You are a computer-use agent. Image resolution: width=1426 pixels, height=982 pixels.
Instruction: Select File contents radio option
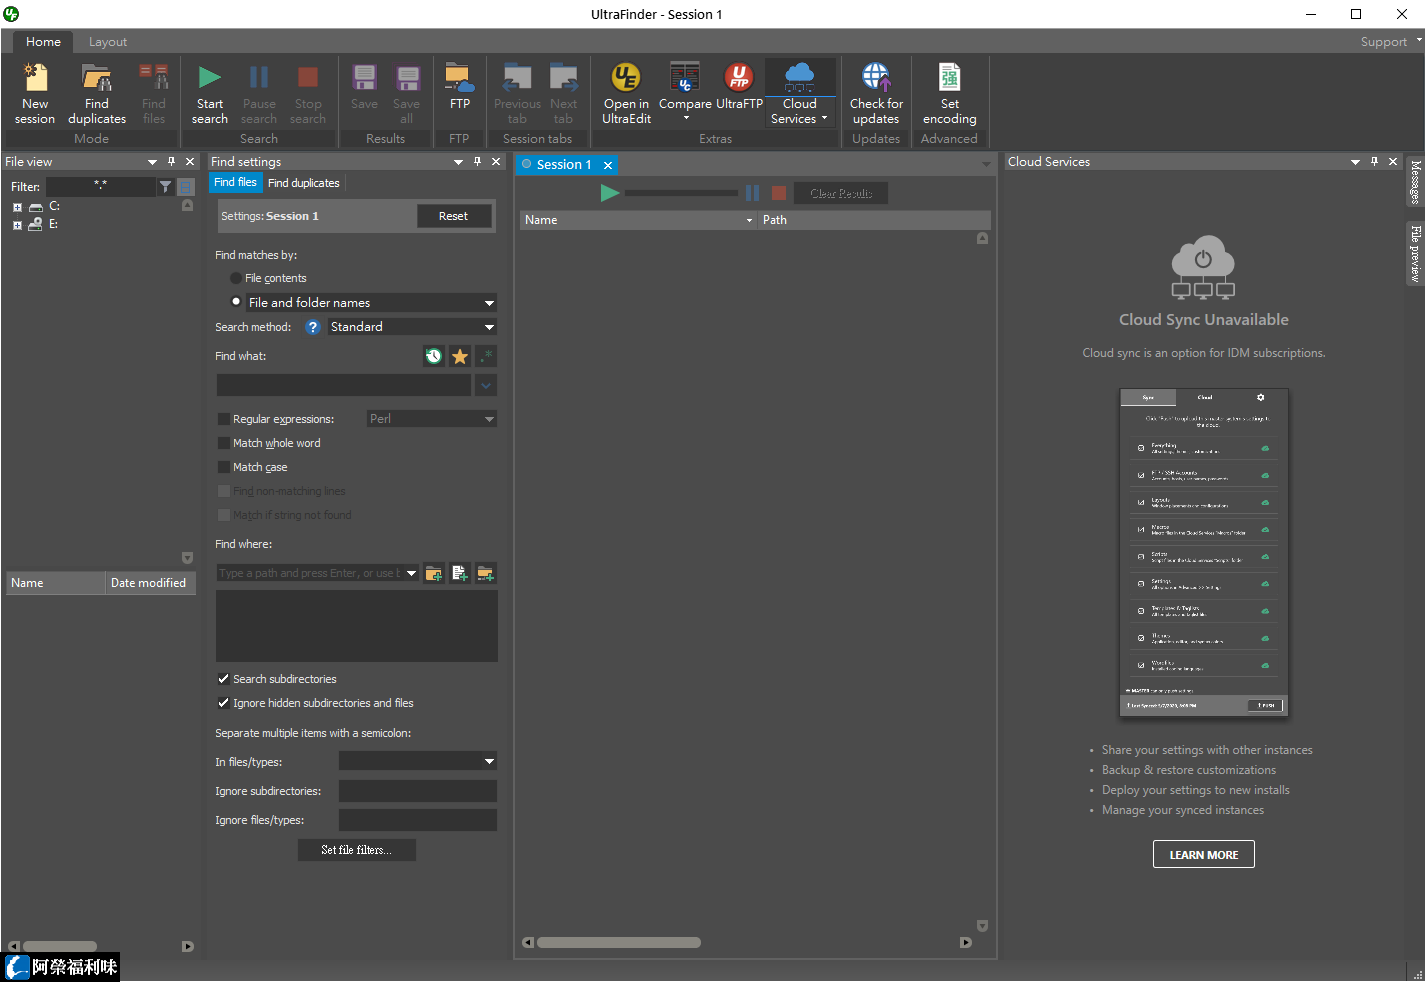click(x=236, y=278)
